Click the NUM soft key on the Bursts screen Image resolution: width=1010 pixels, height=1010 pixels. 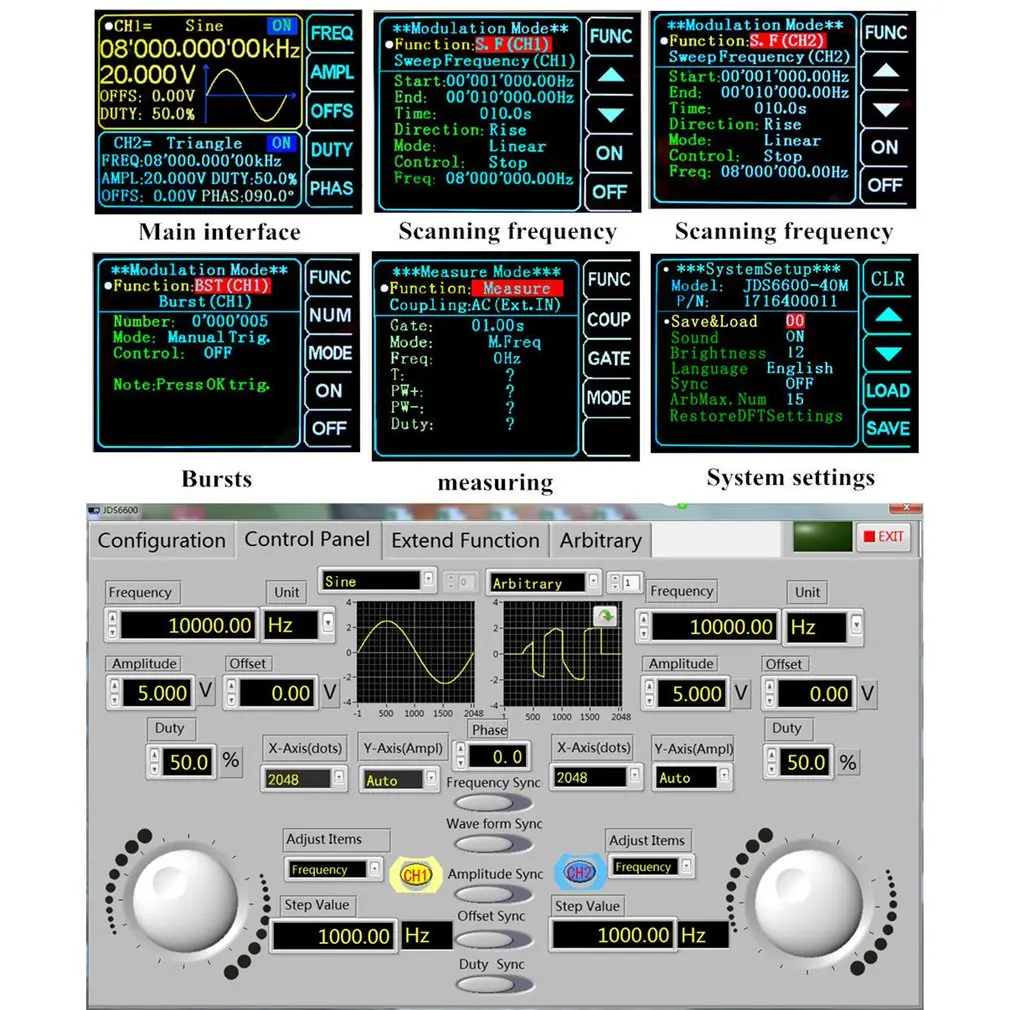(330, 315)
